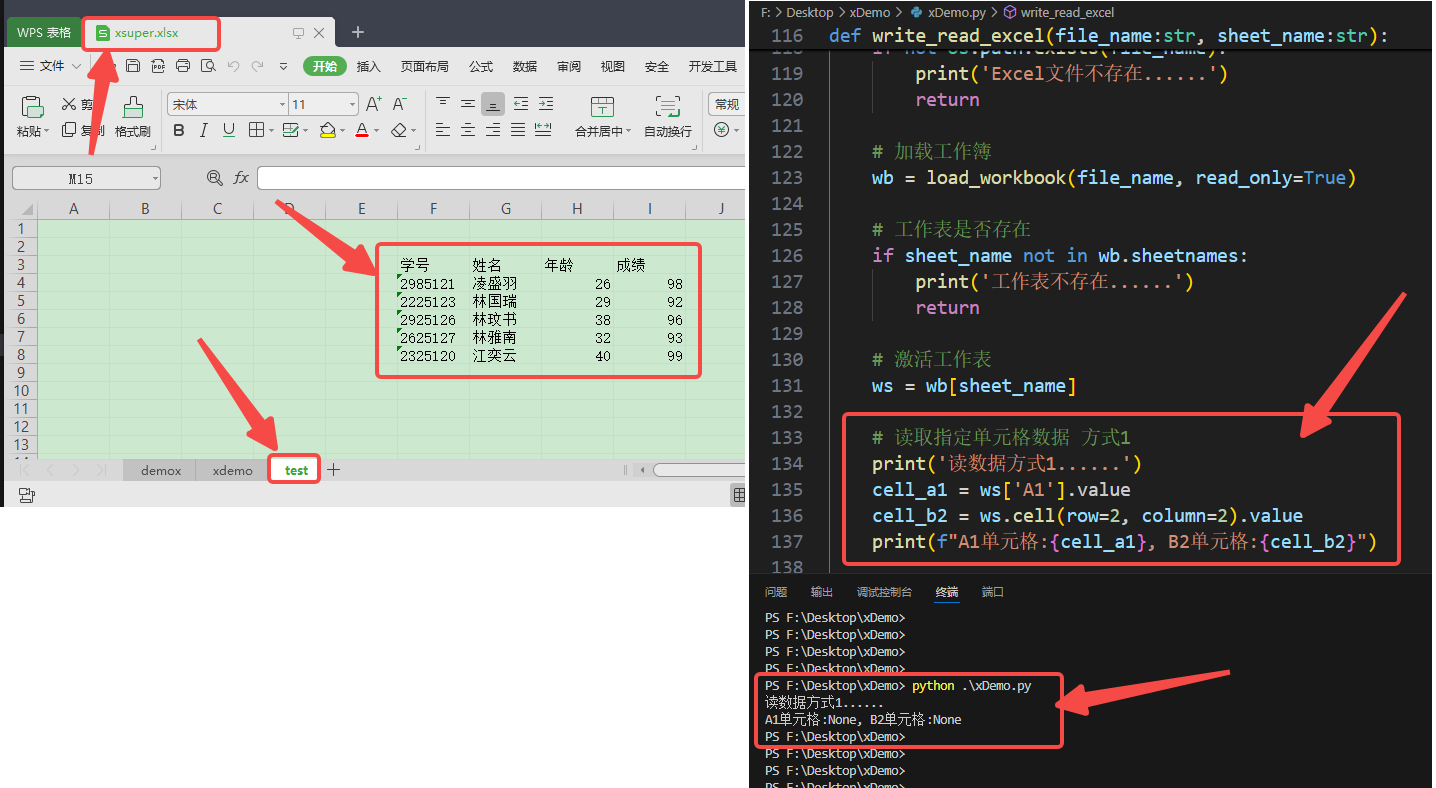Open the 合并居中 dropdown arrow

(x=629, y=131)
